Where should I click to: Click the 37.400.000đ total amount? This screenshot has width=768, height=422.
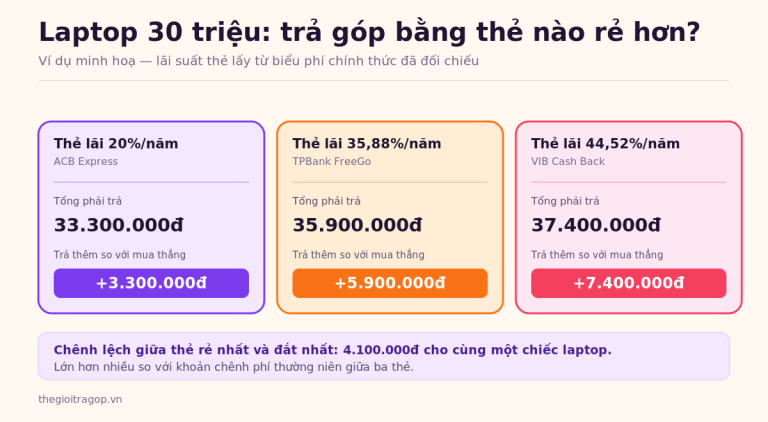point(596,225)
